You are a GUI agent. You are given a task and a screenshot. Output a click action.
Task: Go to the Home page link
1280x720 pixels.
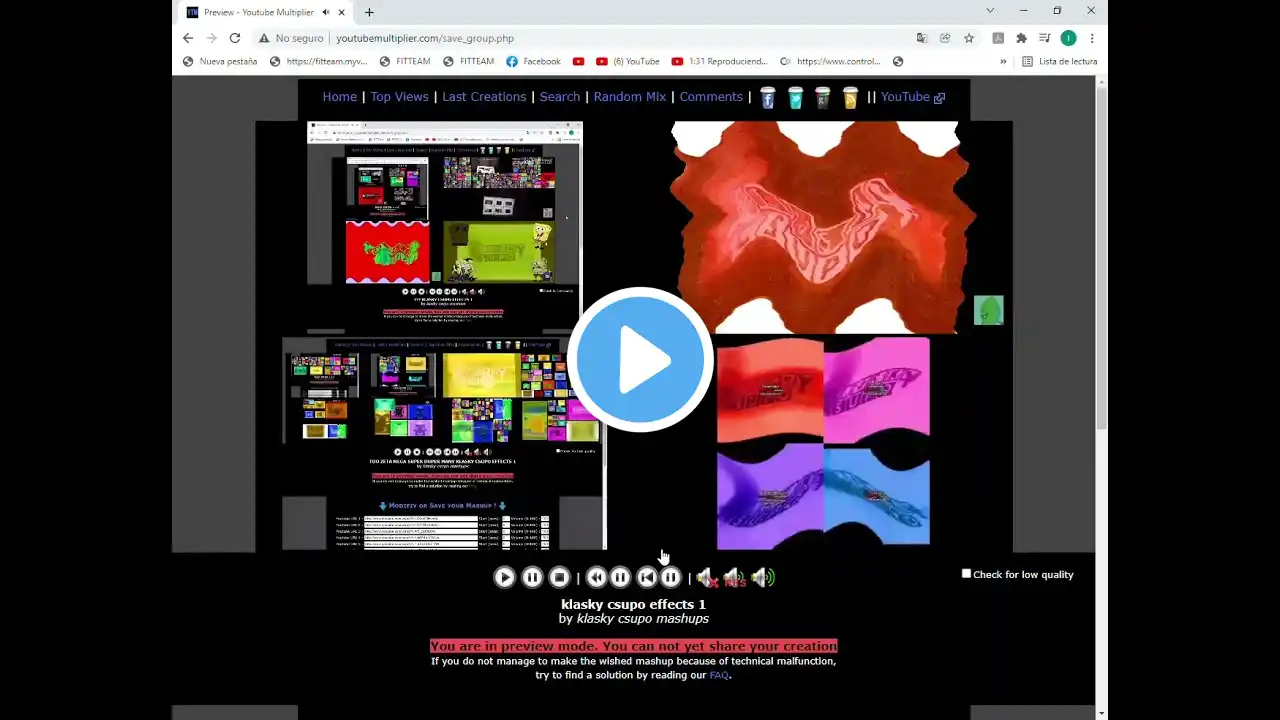click(x=340, y=97)
